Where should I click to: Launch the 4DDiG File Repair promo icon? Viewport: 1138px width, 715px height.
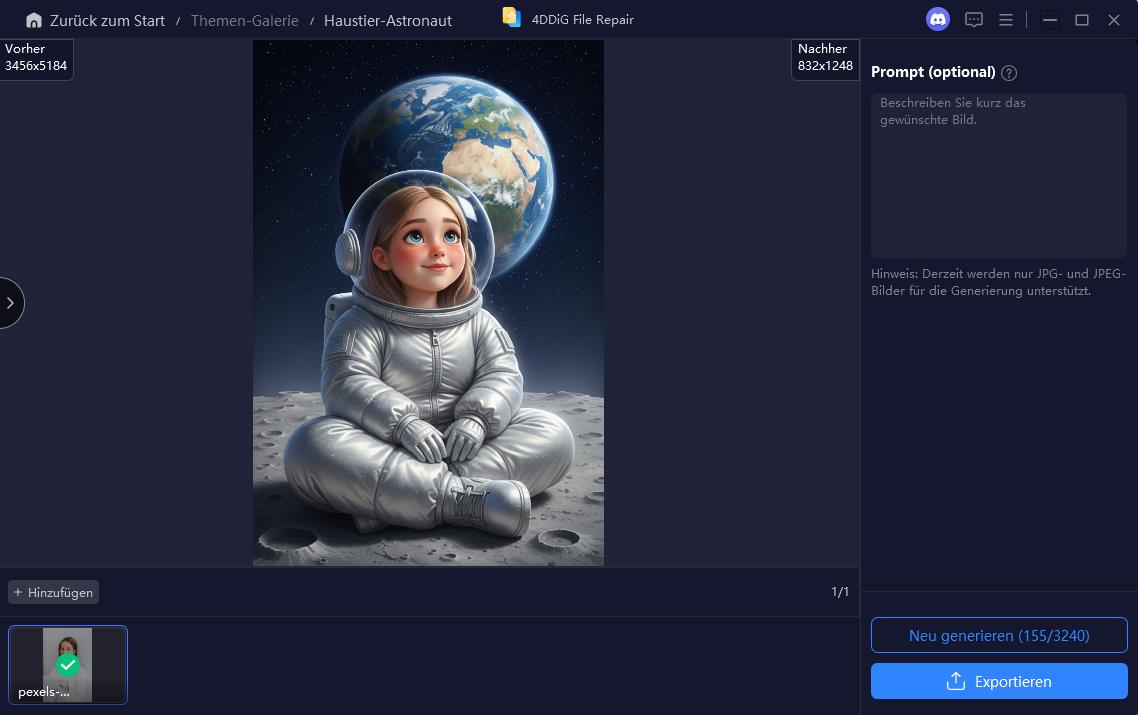[x=511, y=17]
